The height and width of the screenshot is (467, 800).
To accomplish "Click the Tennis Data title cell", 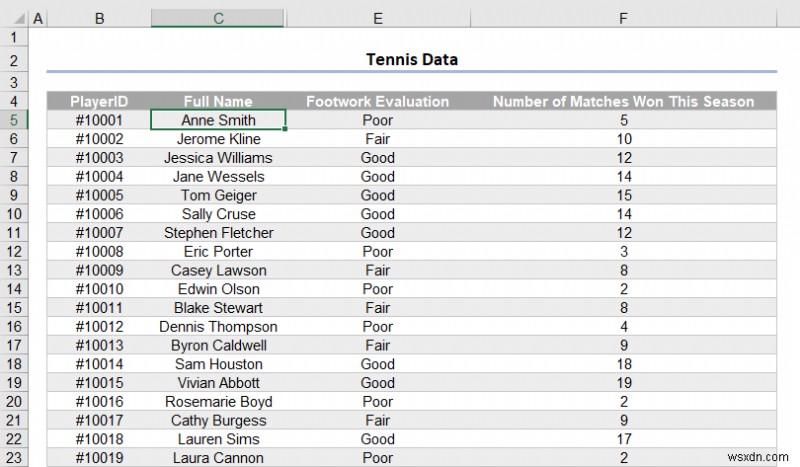I will (411, 60).
